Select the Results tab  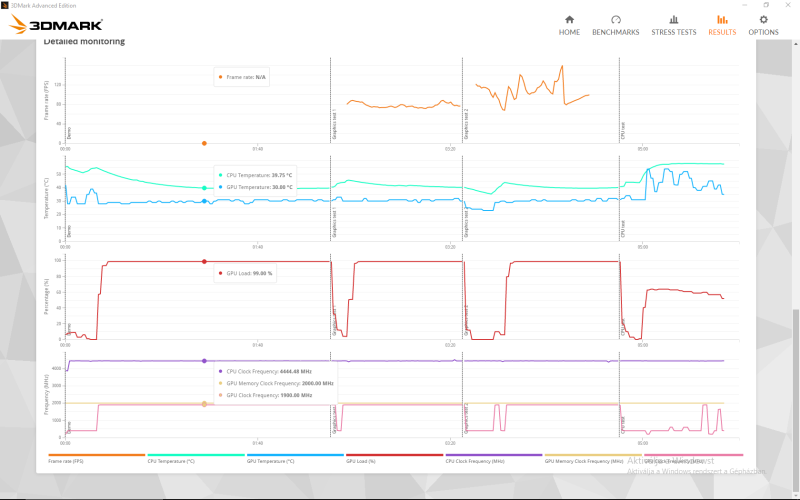pyautogui.click(x=722, y=26)
